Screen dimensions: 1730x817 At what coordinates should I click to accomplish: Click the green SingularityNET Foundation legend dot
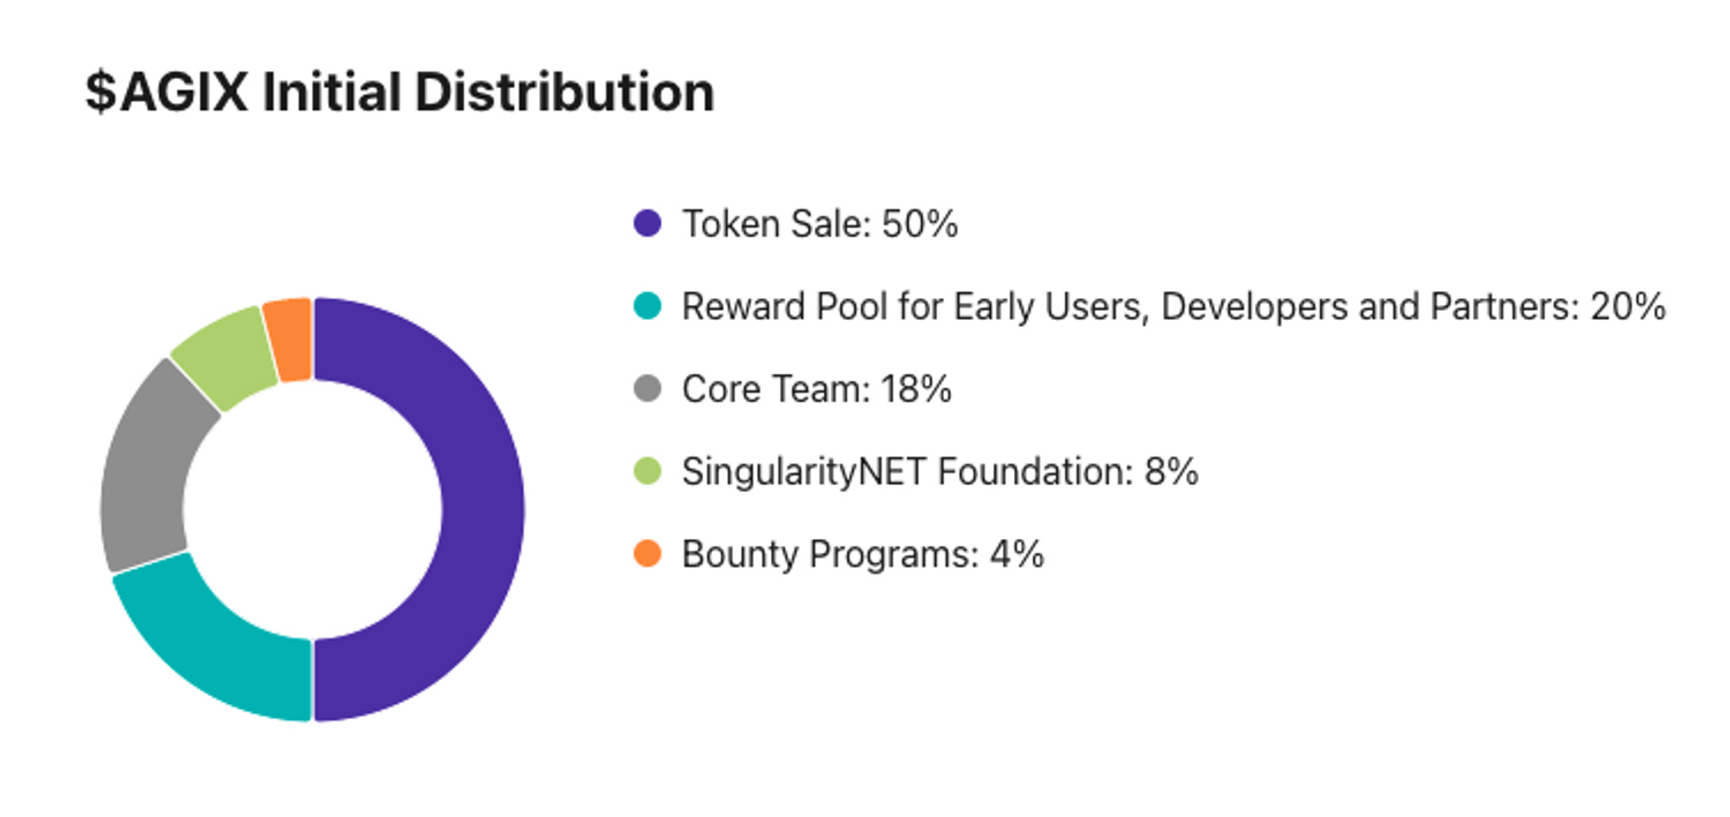tap(647, 471)
